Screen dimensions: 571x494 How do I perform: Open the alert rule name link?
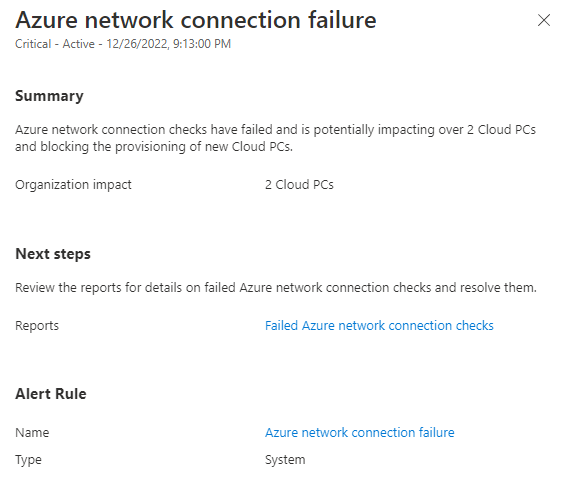pos(359,432)
